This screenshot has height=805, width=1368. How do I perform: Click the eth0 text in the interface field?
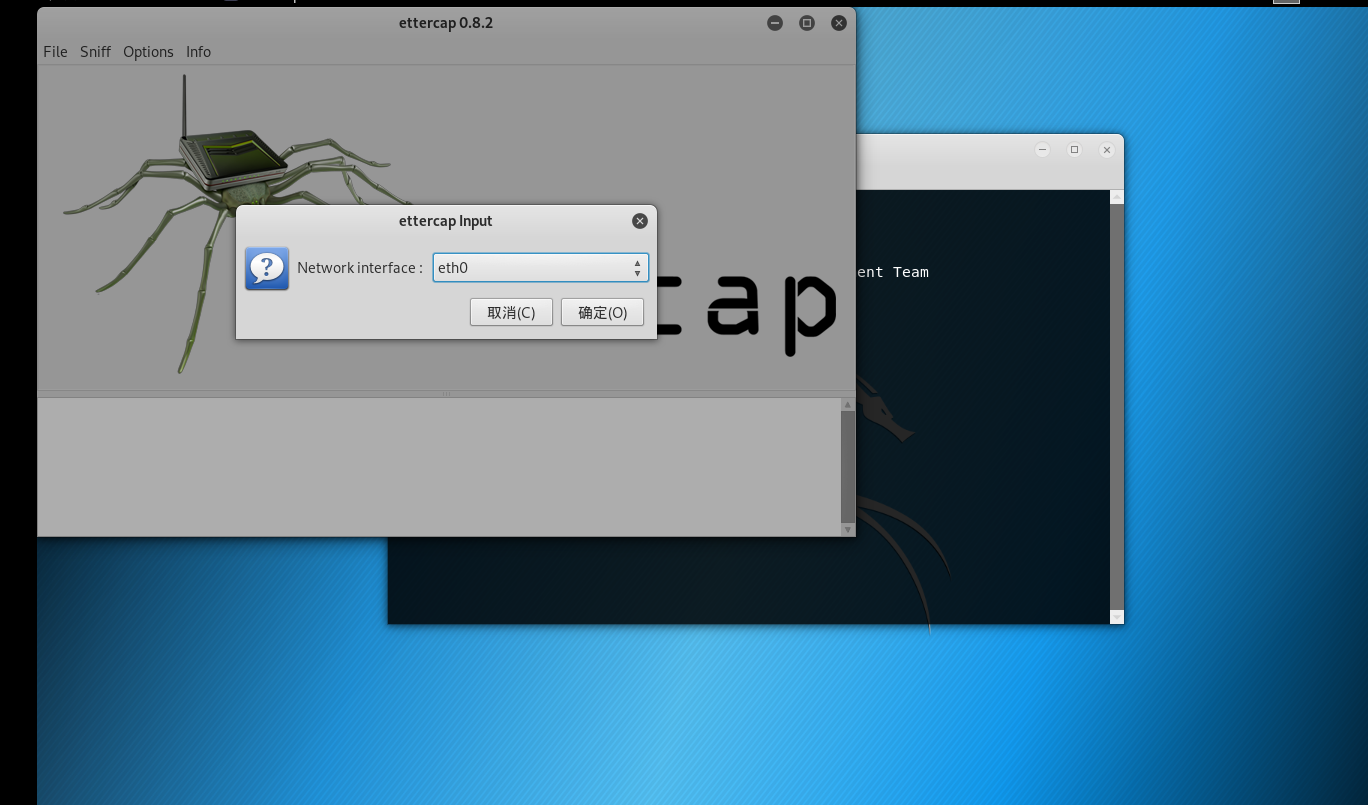point(453,268)
